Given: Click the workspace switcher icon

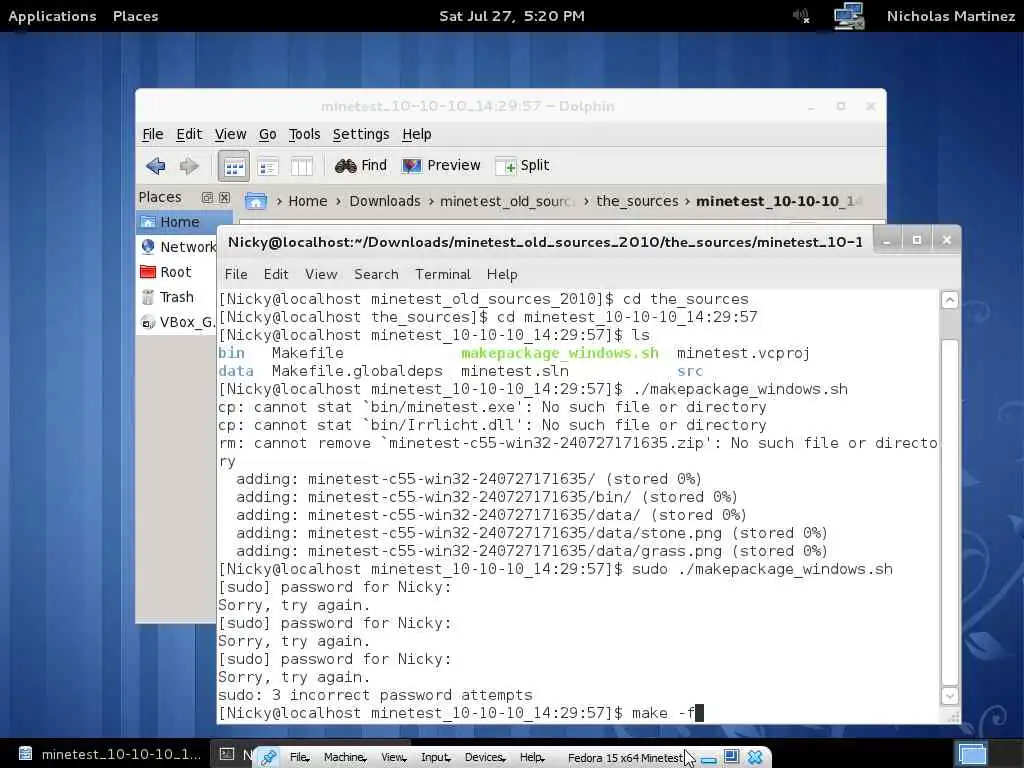Looking at the screenshot, I should [972, 754].
